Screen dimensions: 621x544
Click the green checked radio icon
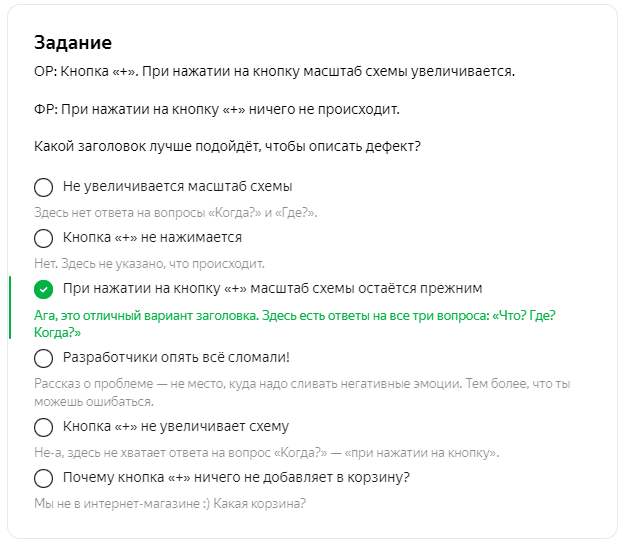tap(44, 289)
